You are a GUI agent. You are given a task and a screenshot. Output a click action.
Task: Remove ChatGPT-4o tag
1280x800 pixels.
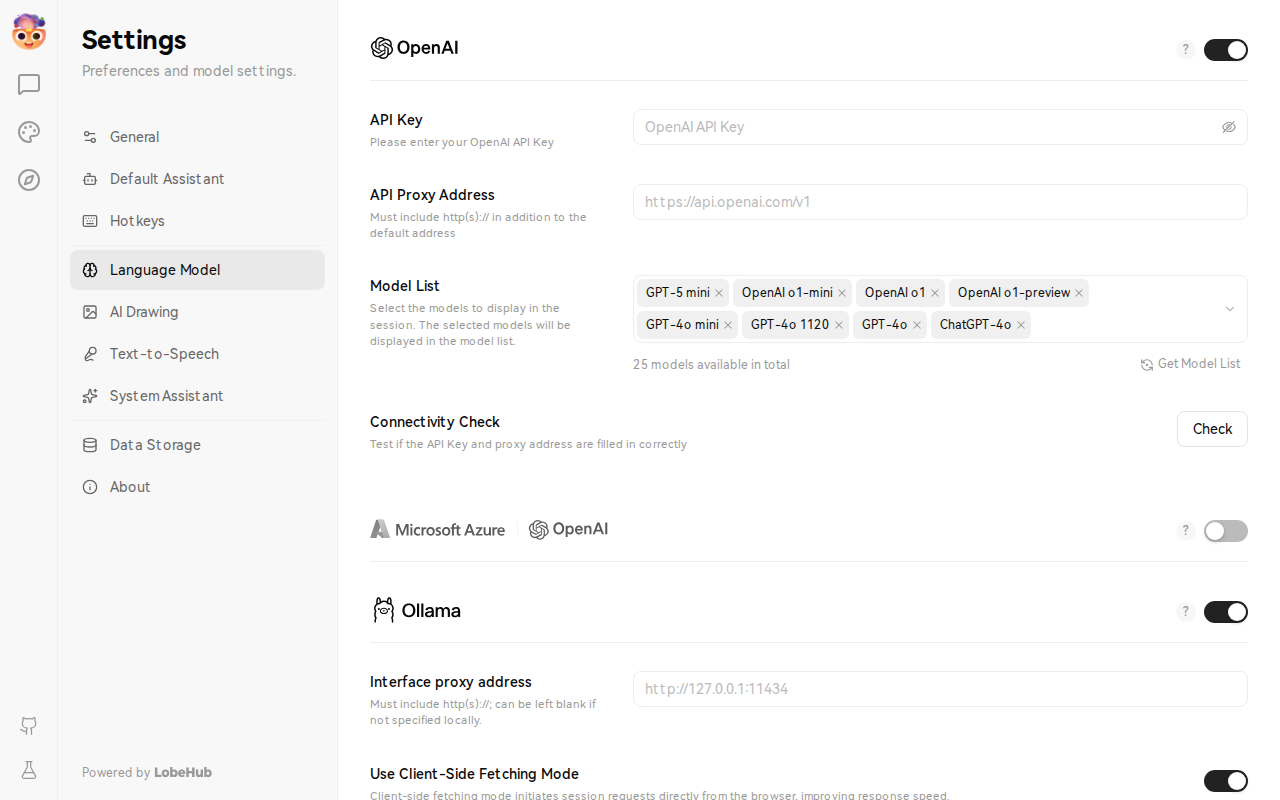(x=1021, y=325)
